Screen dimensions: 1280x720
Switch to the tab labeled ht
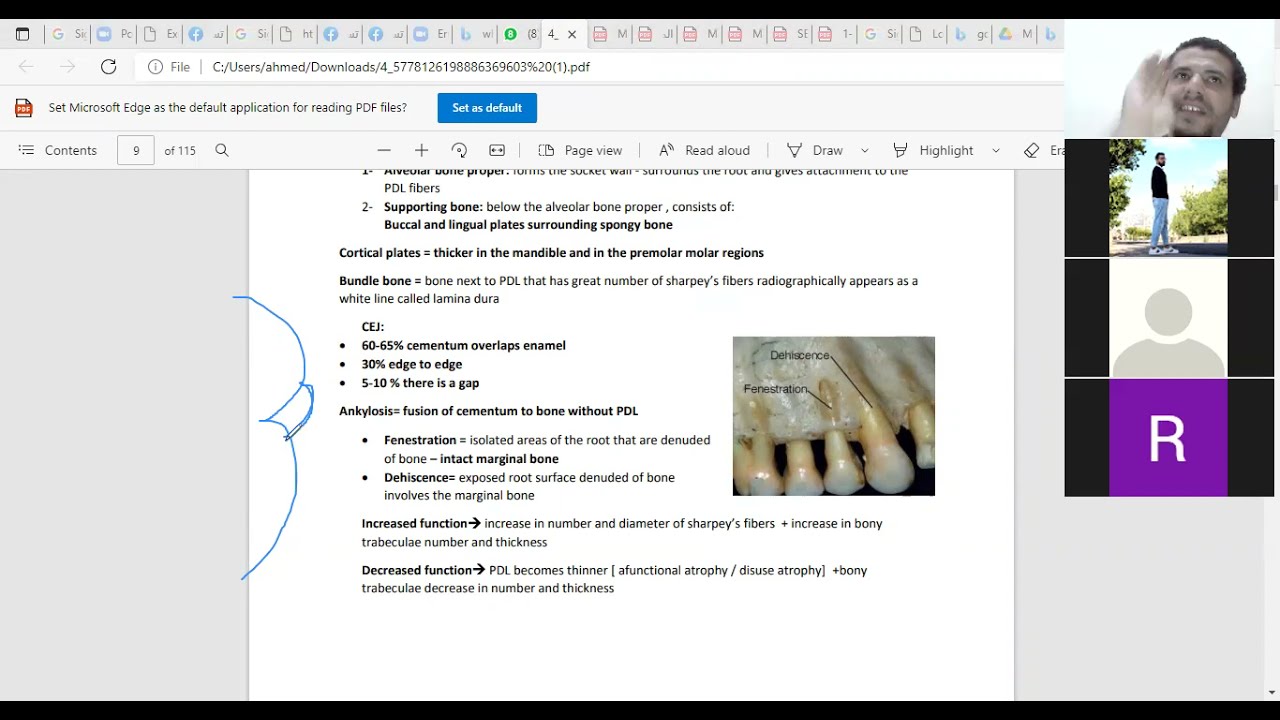pos(297,34)
